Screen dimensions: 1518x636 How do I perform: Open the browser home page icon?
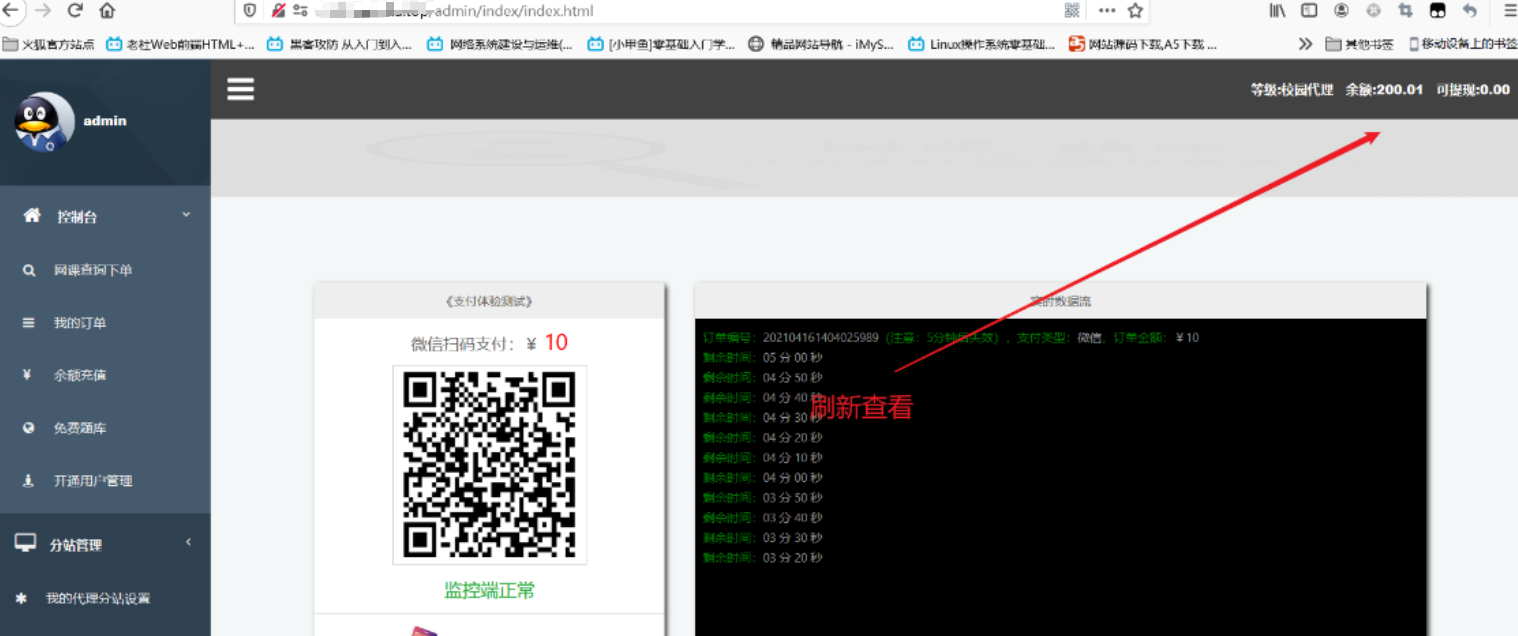tap(107, 11)
